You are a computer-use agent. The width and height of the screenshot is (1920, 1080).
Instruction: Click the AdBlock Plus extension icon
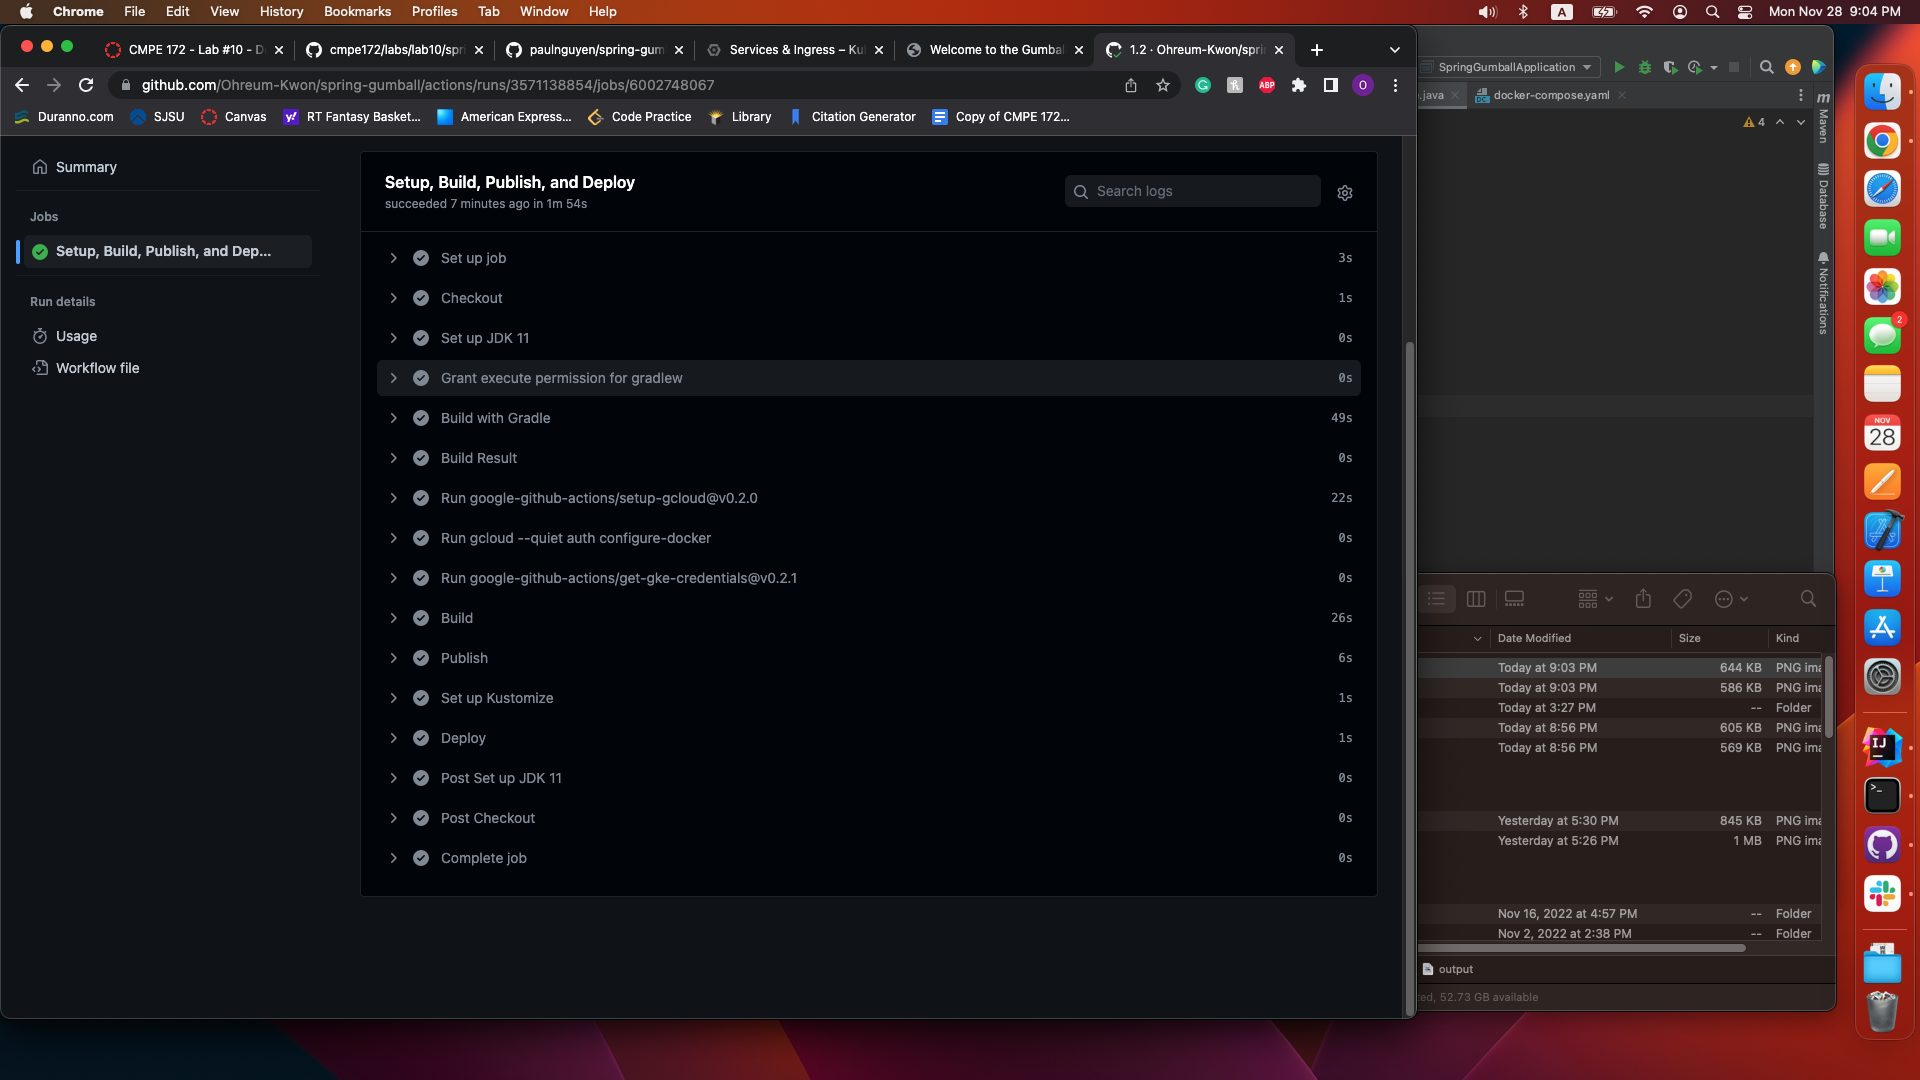(x=1267, y=86)
